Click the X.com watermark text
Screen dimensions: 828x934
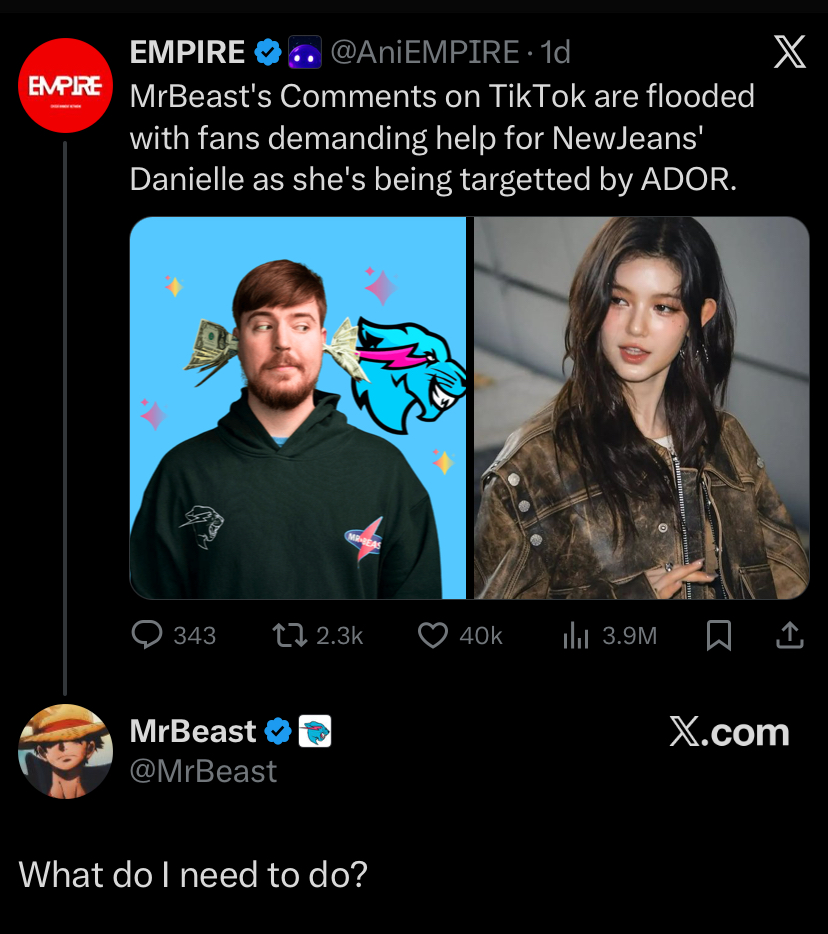click(729, 733)
